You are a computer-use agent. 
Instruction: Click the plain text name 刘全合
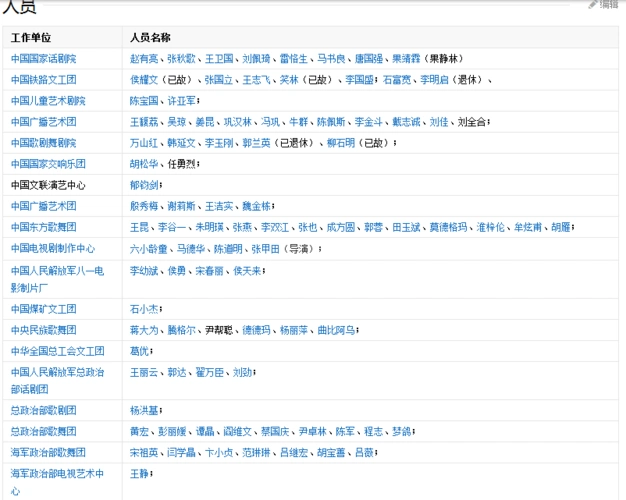tap(471, 122)
